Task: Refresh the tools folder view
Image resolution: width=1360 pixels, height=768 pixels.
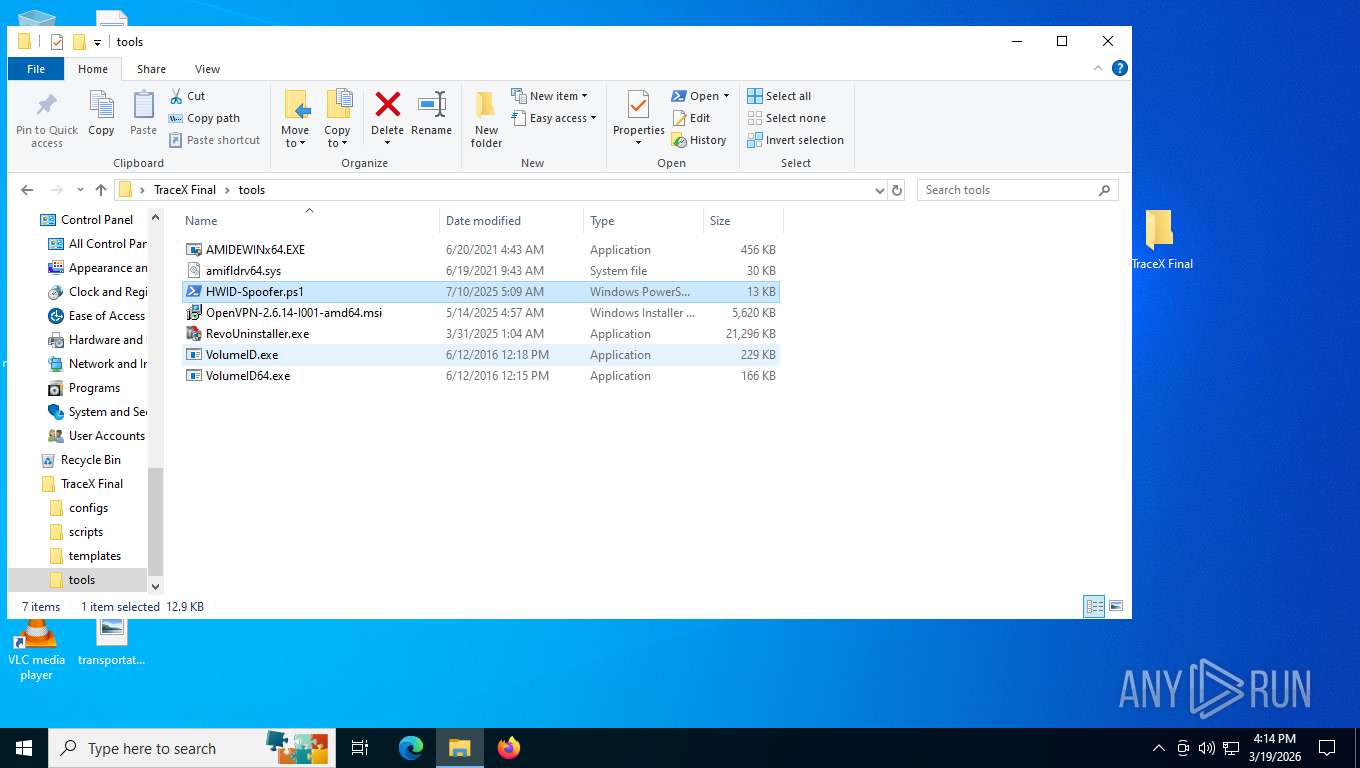Action: point(897,190)
